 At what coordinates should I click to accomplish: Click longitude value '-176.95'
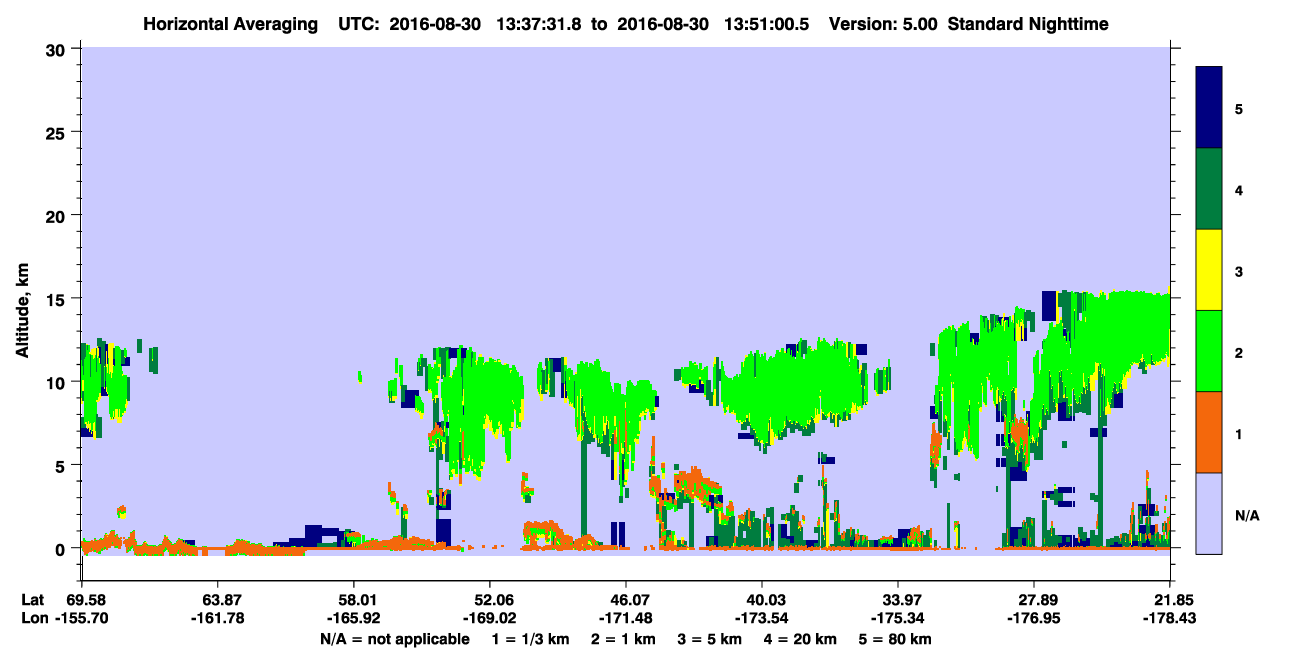tap(1034, 618)
